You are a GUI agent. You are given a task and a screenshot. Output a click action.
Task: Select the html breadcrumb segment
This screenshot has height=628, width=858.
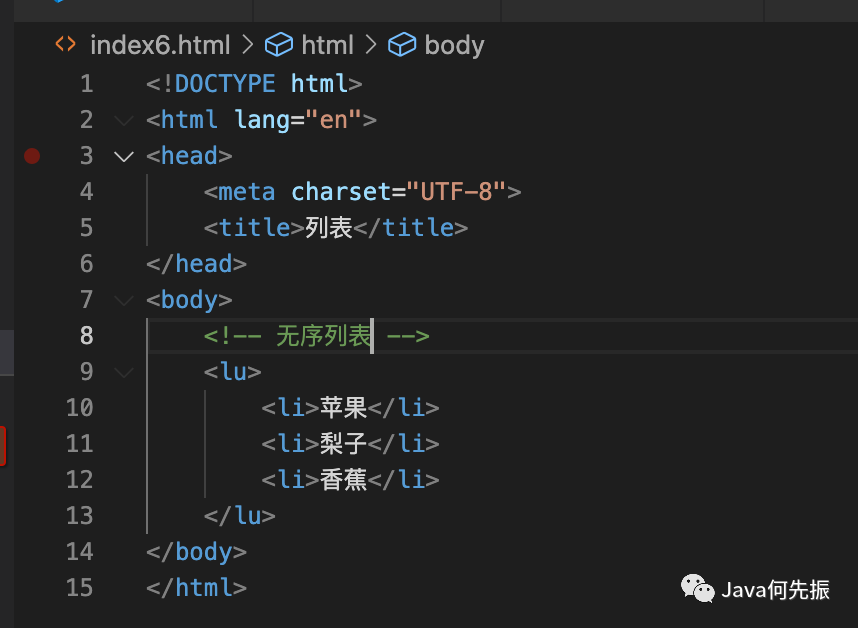[x=327, y=45]
